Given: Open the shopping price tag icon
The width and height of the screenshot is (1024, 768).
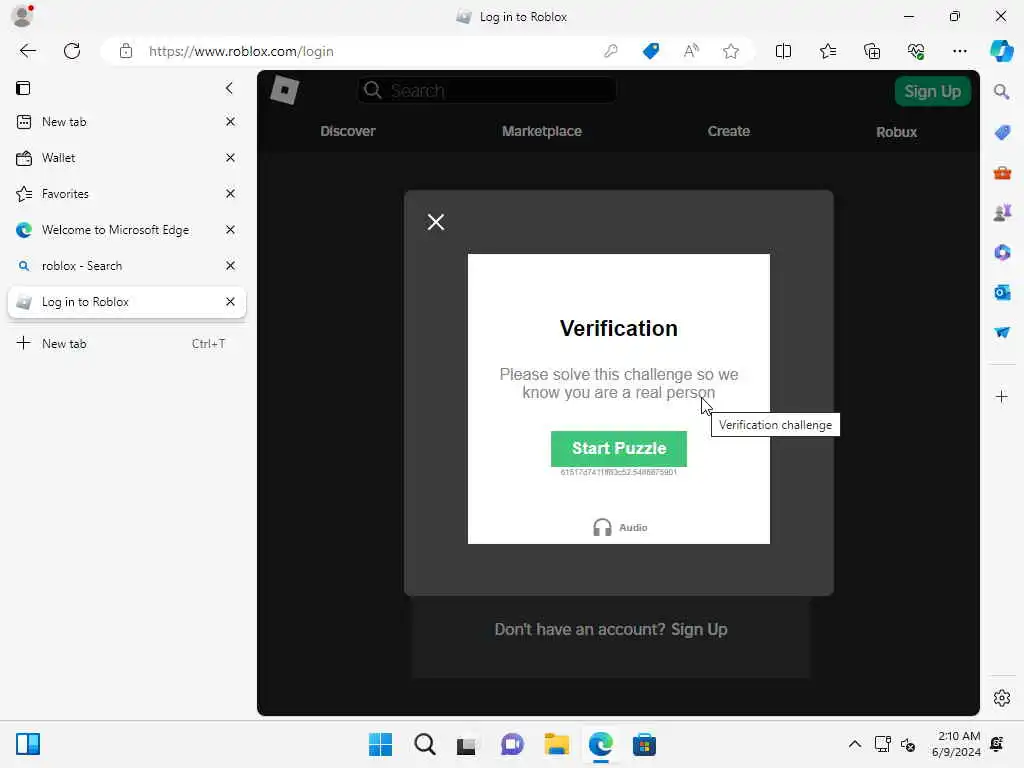Looking at the screenshot, I should [x=651, y=51].
